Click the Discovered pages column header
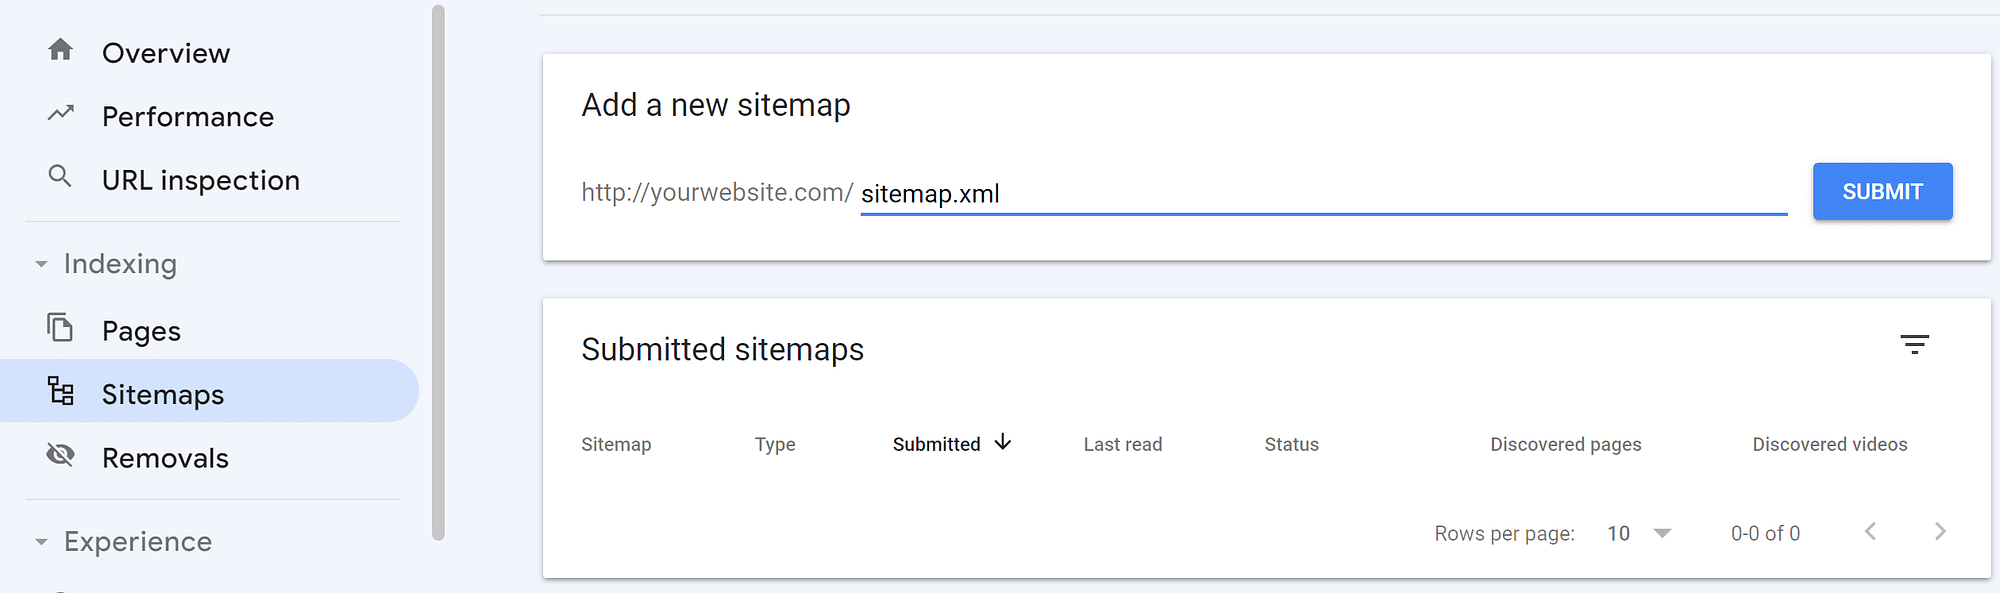 click(1565, 443)
